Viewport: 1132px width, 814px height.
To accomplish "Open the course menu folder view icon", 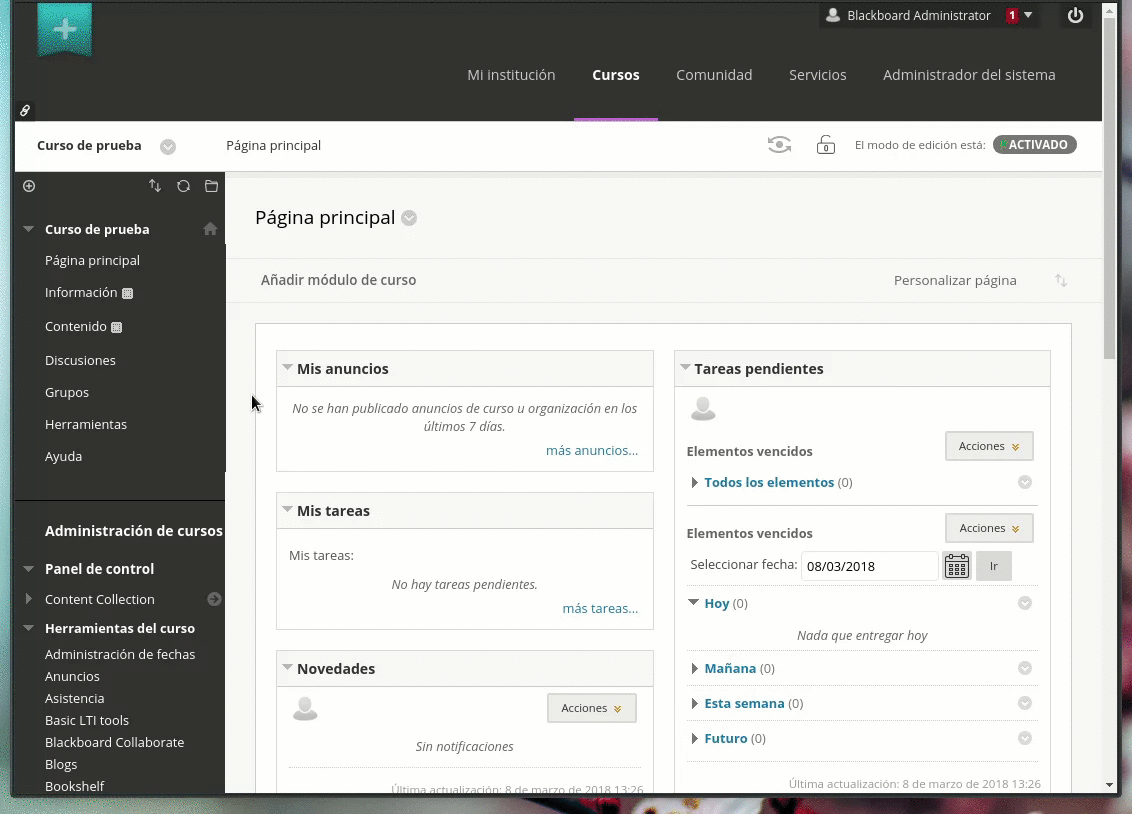I will pyautogui.click(x=211, y=186).
